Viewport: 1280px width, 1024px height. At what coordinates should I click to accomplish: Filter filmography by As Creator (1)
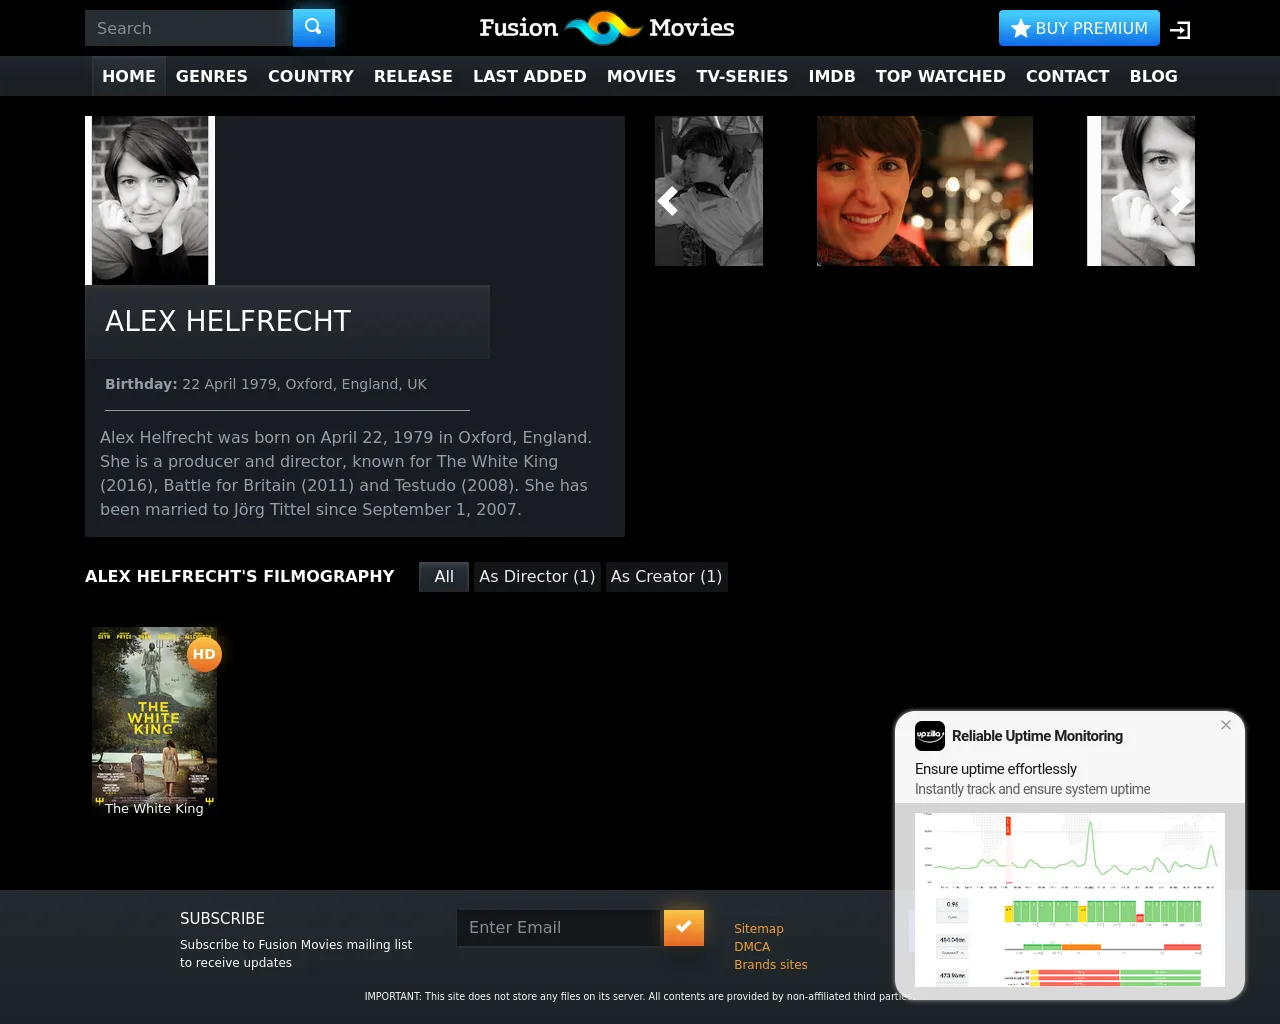[666, 577]
